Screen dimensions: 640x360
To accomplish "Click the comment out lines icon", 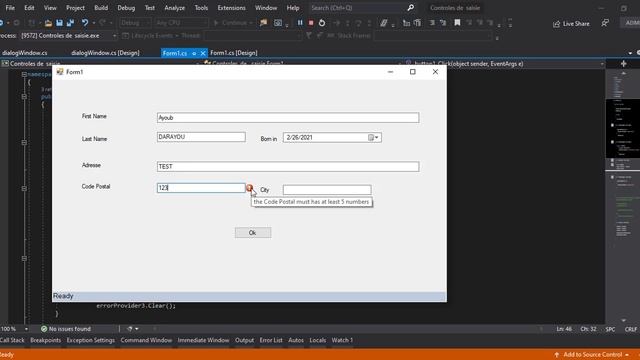I will pyautogui.click(x=432, y=23).
